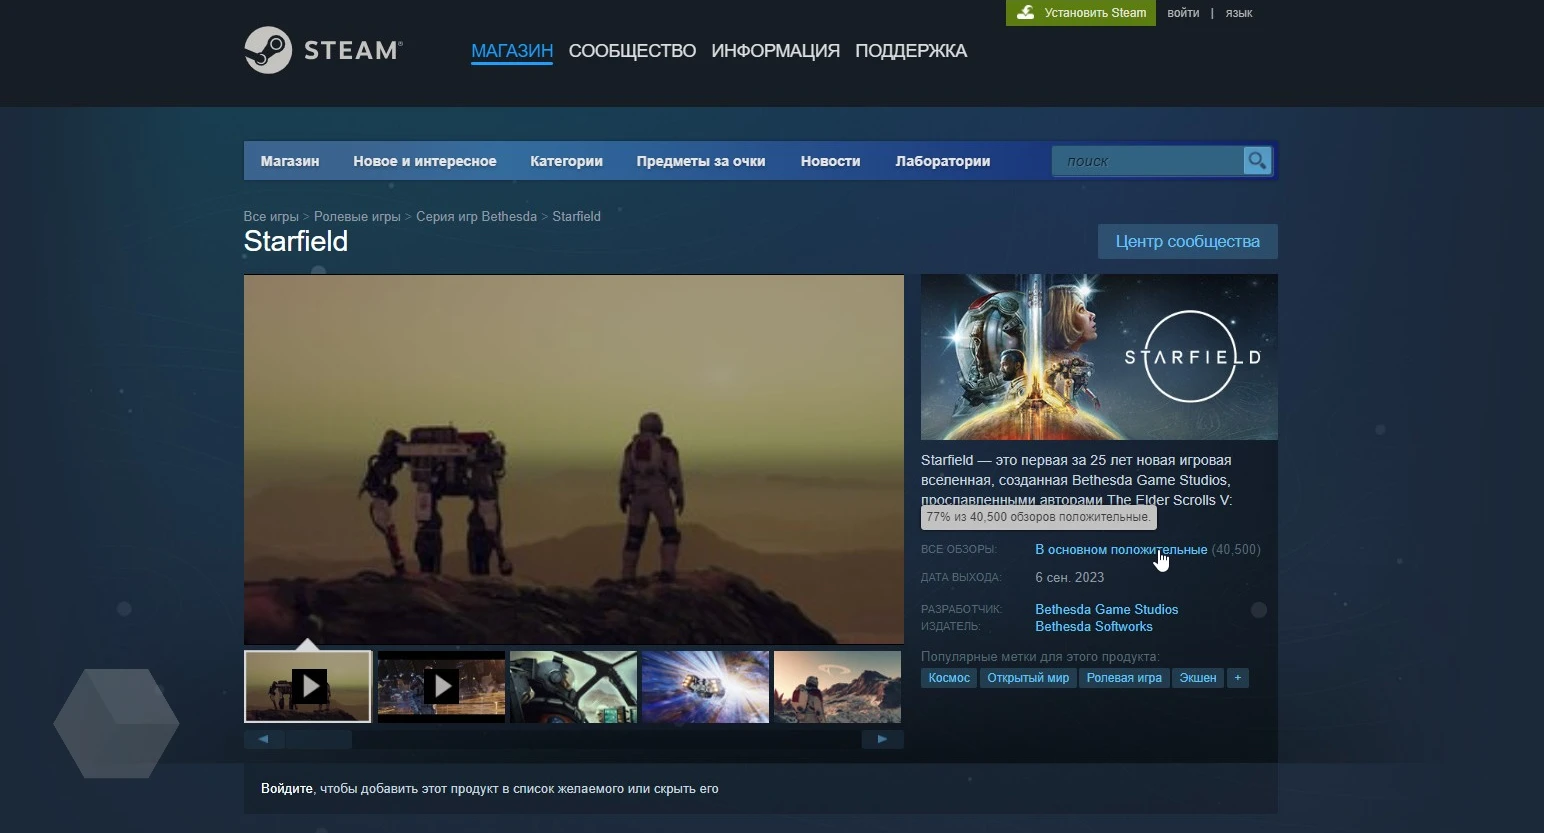Open Центр сообщества button
Viewport: 1544px width, 833px height.
tap(1188, 241)
